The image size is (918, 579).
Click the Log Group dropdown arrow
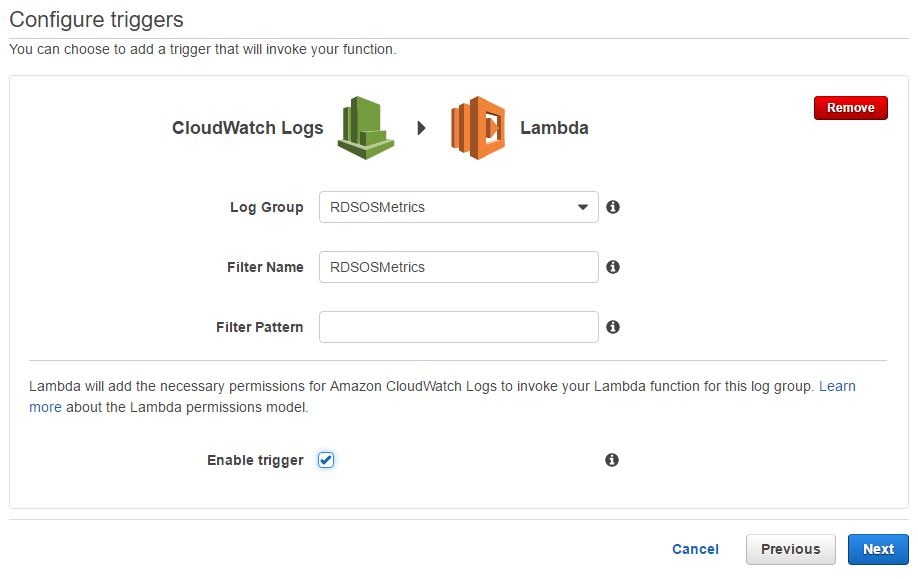pos(583,207)
